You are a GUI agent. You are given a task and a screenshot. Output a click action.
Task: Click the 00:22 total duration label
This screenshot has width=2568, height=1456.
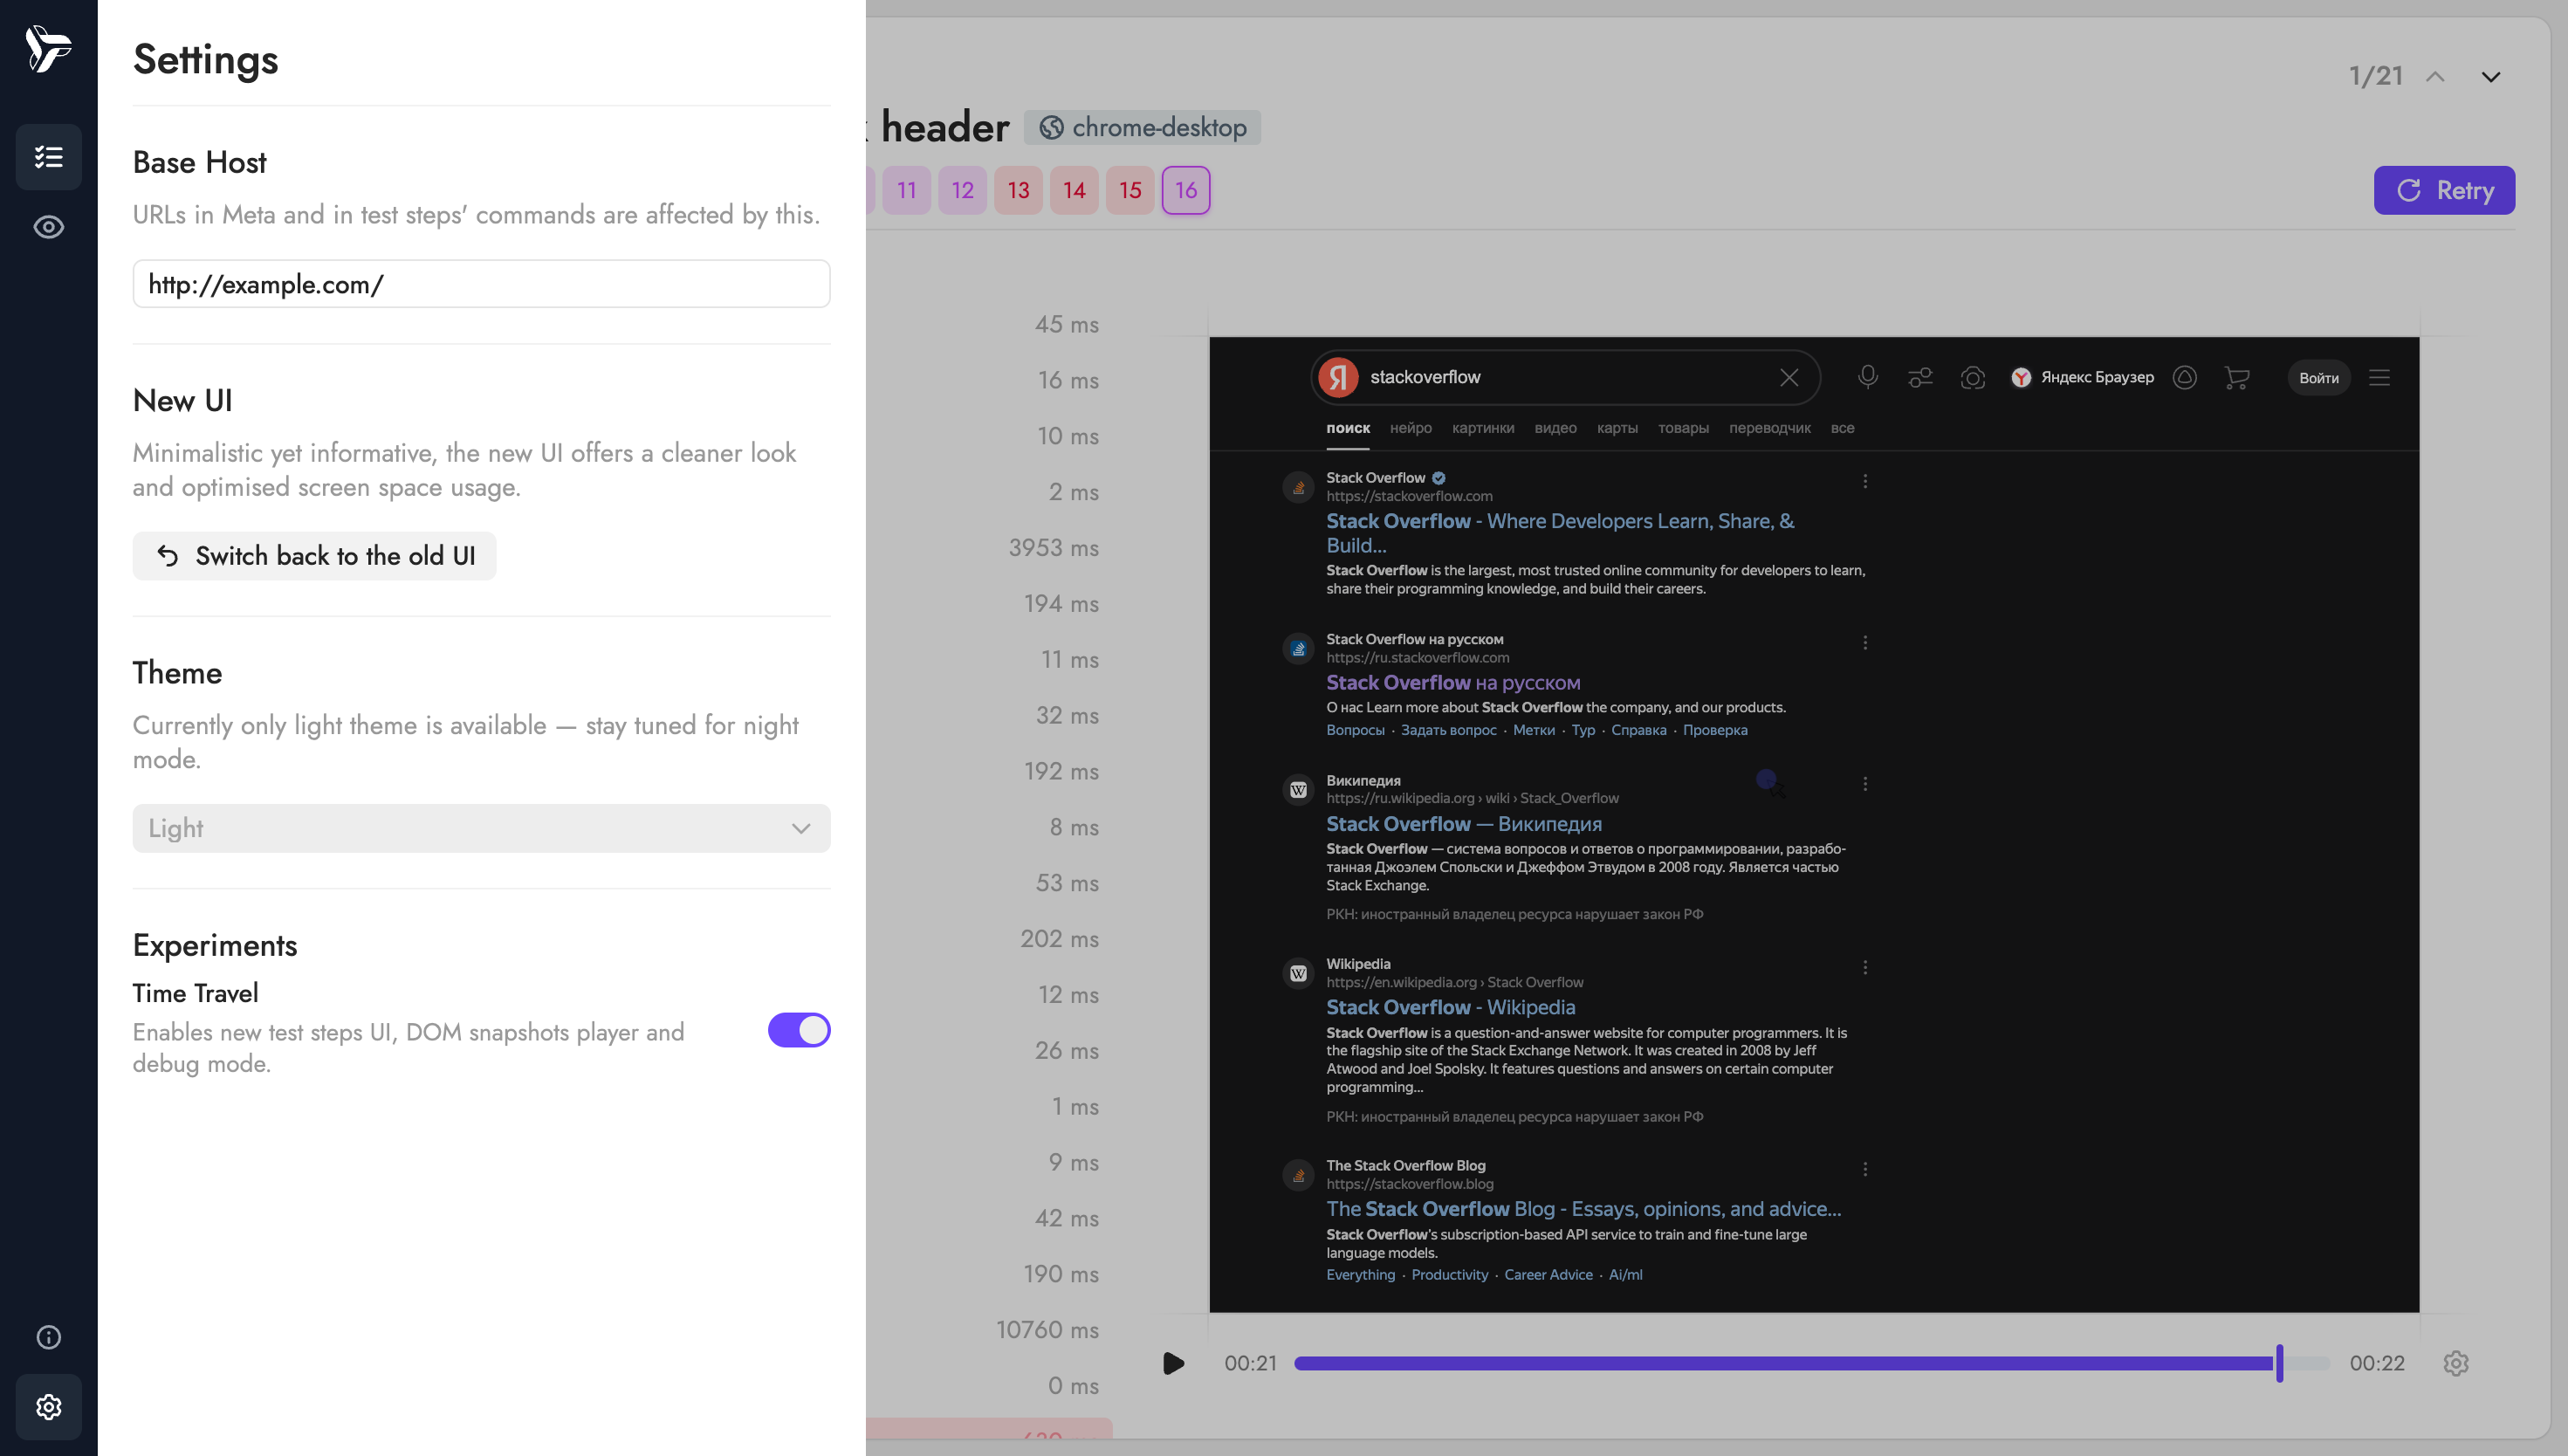click(2376, 1363)
